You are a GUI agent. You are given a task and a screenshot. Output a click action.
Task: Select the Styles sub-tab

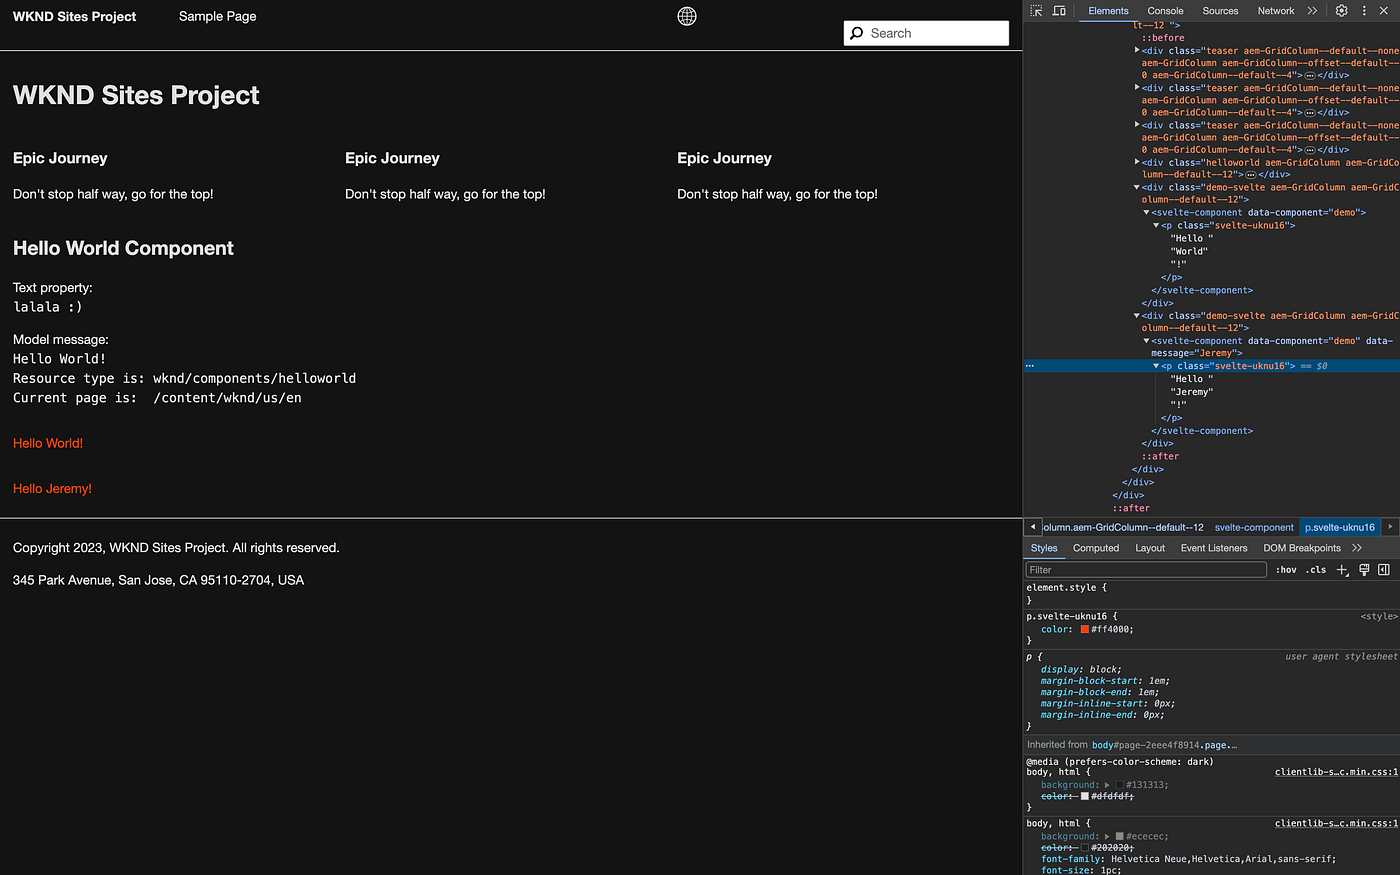tap(1044, 548)
